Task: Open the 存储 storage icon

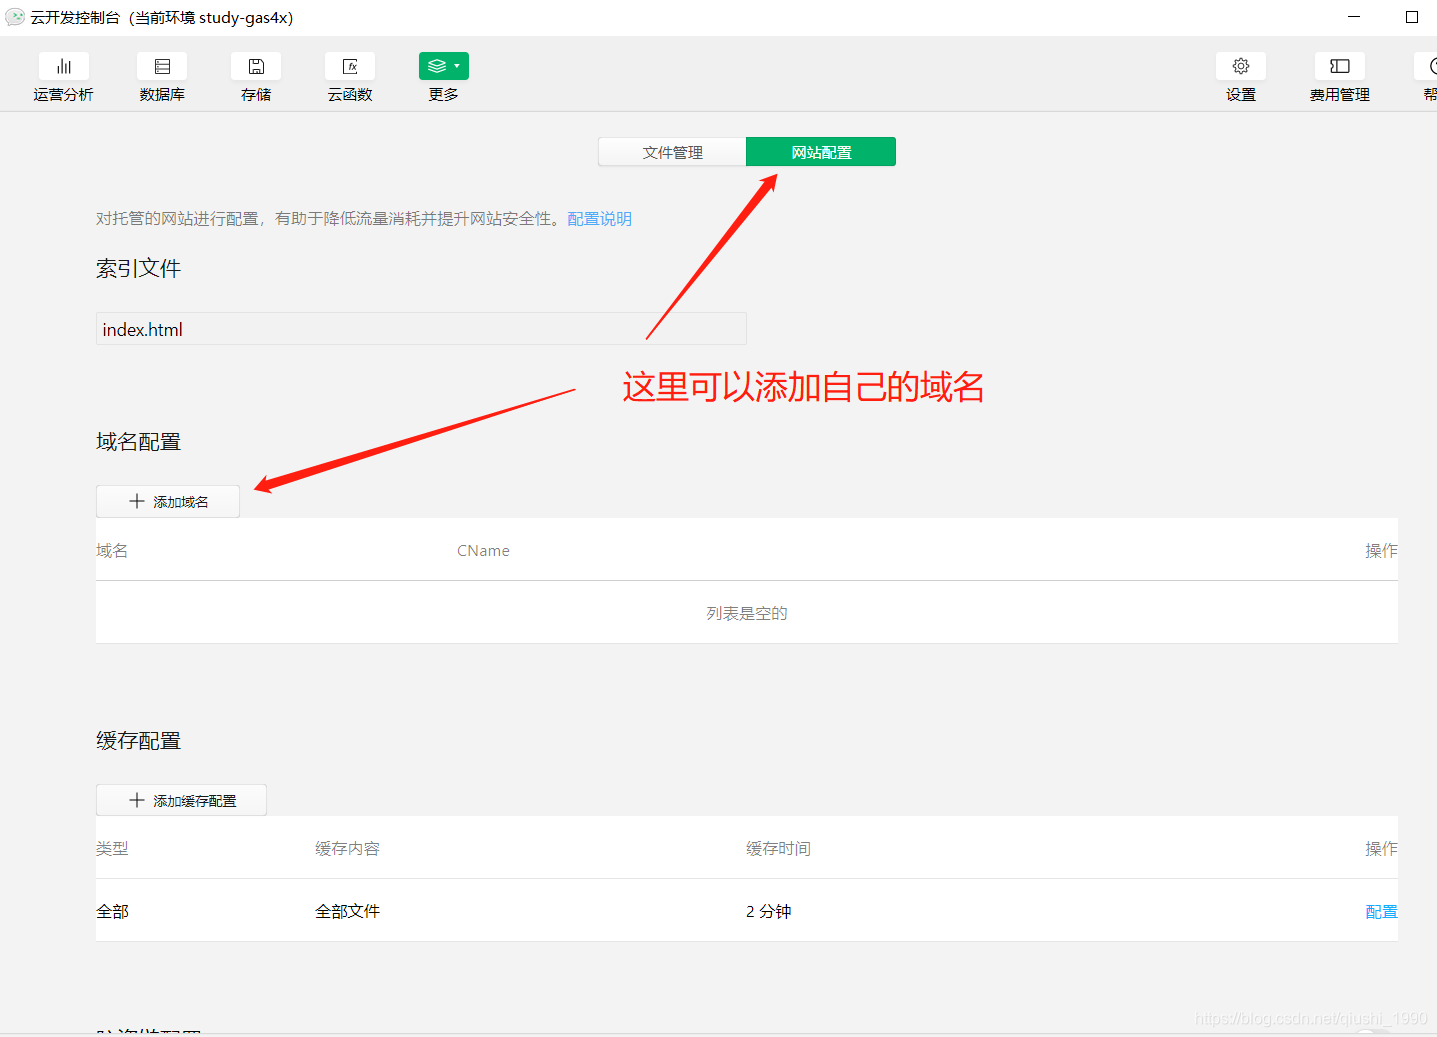Action: [x=256, y=66]
